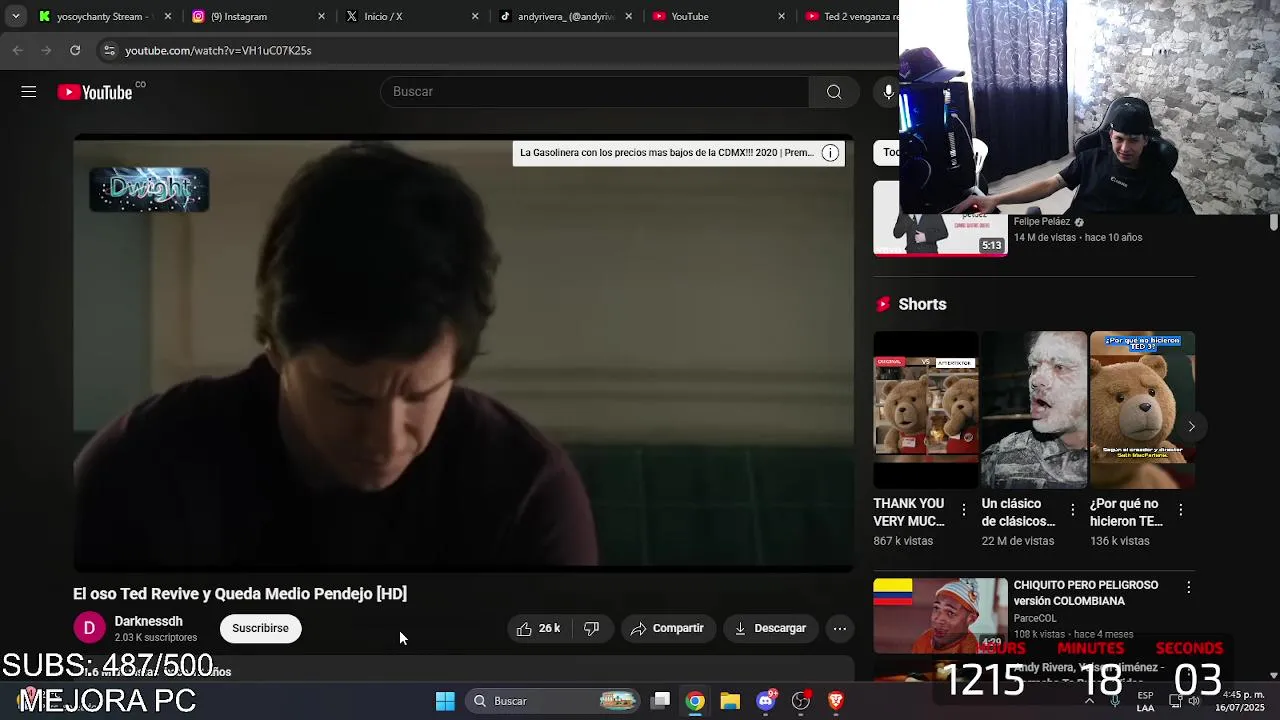
Task: Open the Darknessdh channel avatar
Action: [89, 628]
